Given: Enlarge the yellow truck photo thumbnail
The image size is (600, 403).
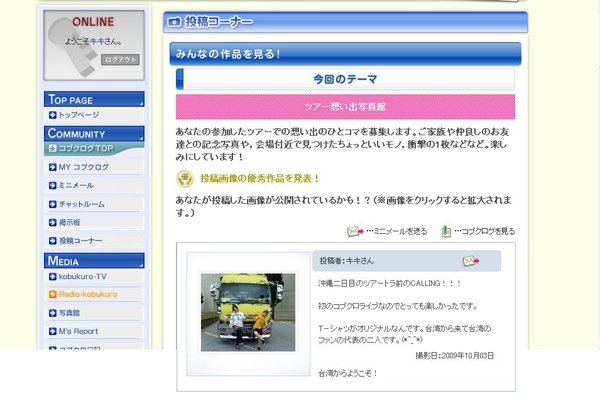Looking at the screenshot, I should click(x=248, y=312).
